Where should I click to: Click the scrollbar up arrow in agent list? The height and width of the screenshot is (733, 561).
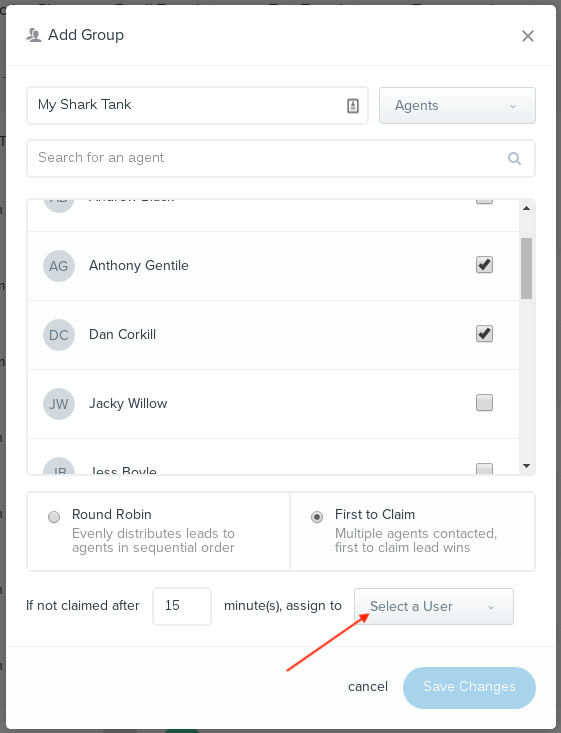point(526,208)
